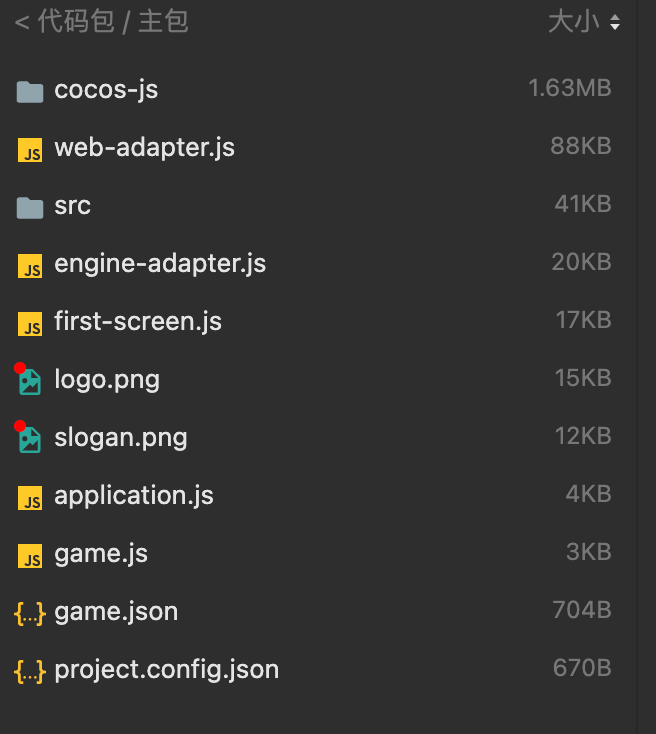The image size is (656, 734).
Task: Click the slogan.png image file icon
Action: pyautogui.click(x=30, y=439)
